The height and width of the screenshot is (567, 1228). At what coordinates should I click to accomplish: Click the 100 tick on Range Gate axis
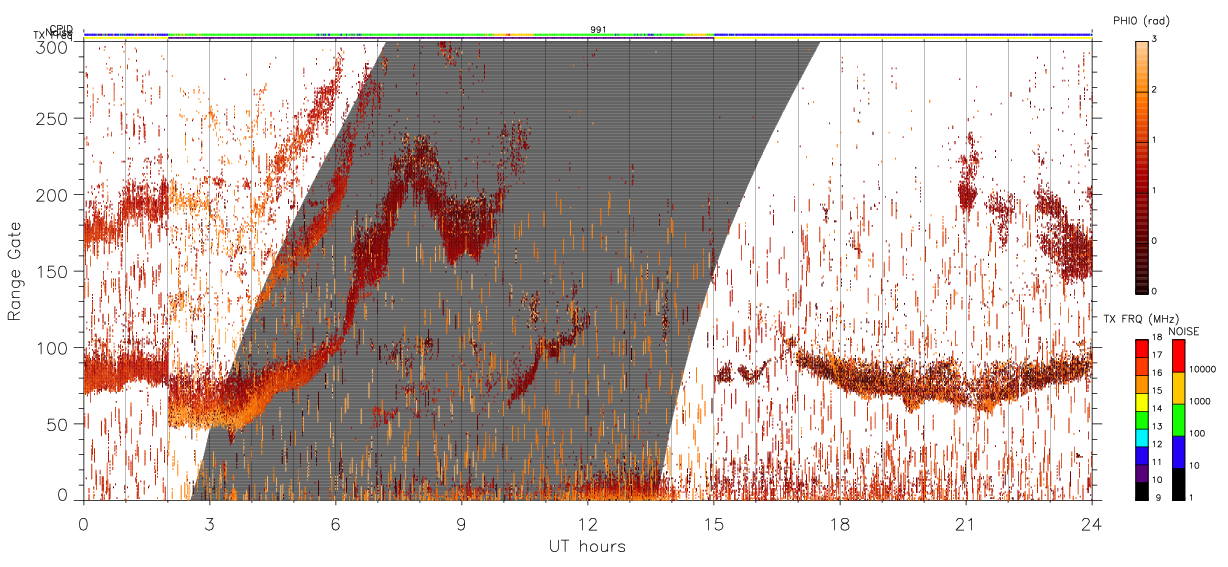[53, 347]
